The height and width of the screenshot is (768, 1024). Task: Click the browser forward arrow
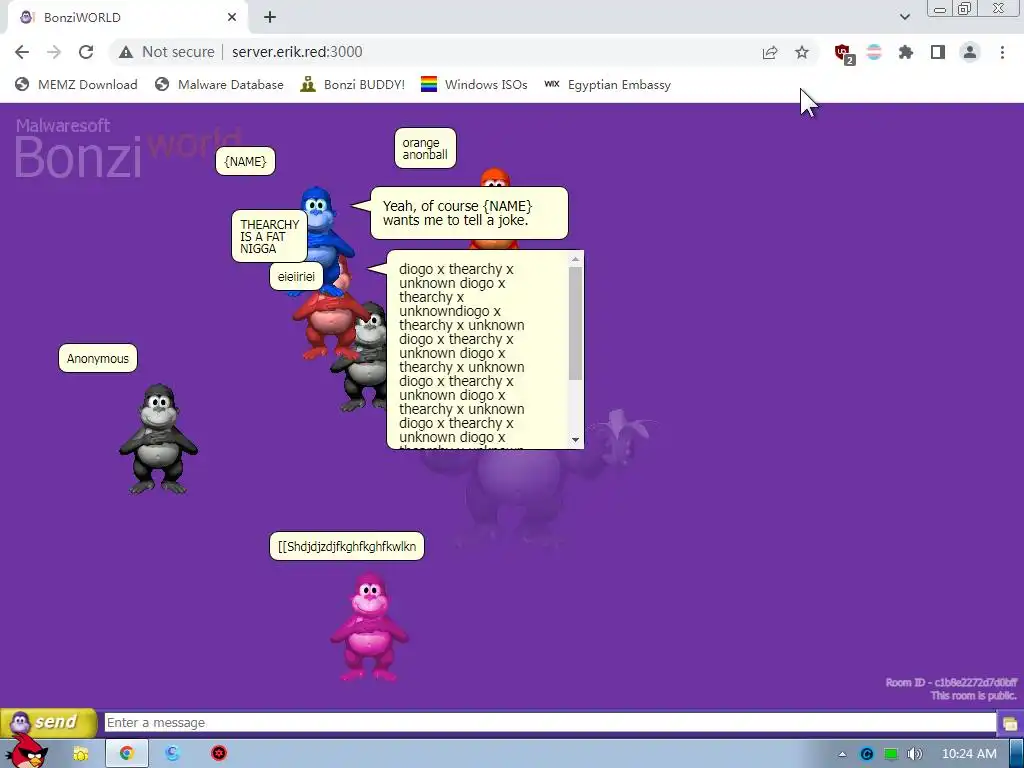click(54, 52)
